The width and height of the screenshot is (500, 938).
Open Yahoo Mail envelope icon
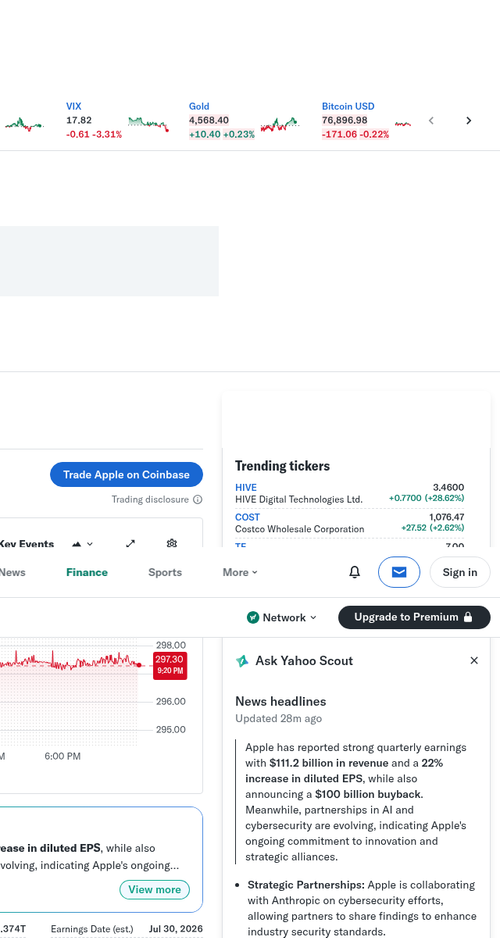pyautogui.click(x=399, y=572)
